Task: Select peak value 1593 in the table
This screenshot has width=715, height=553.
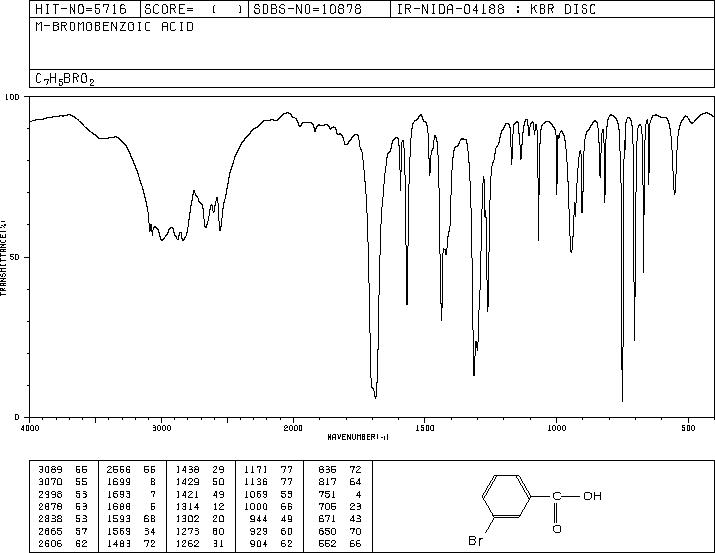Action: click(119, 519)
